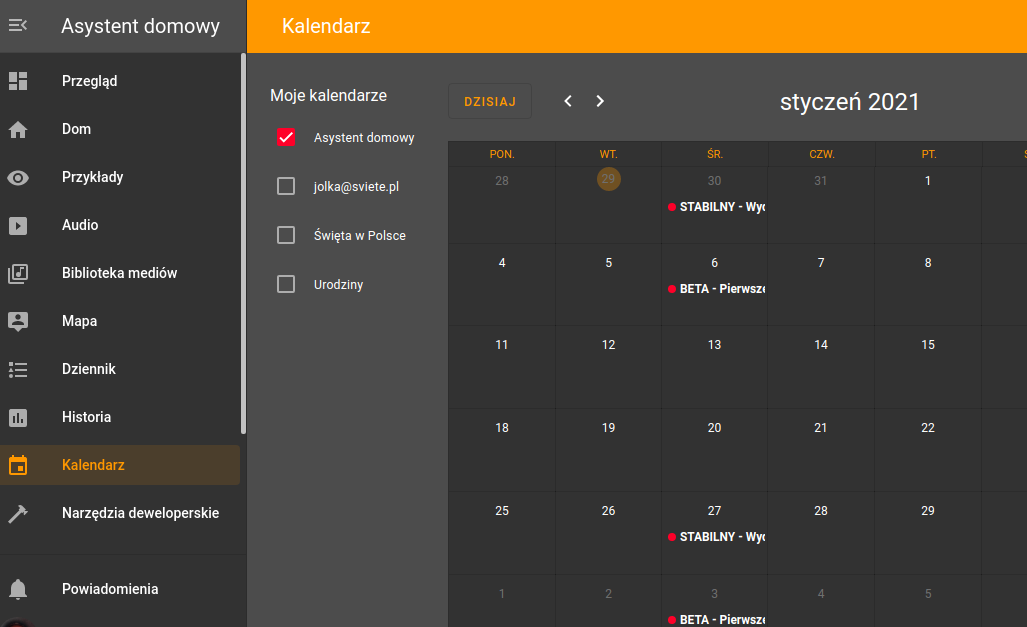This screenshot has width=1027, height=627.
Task: Go to next month arrow
Action: tap(599, 101)
